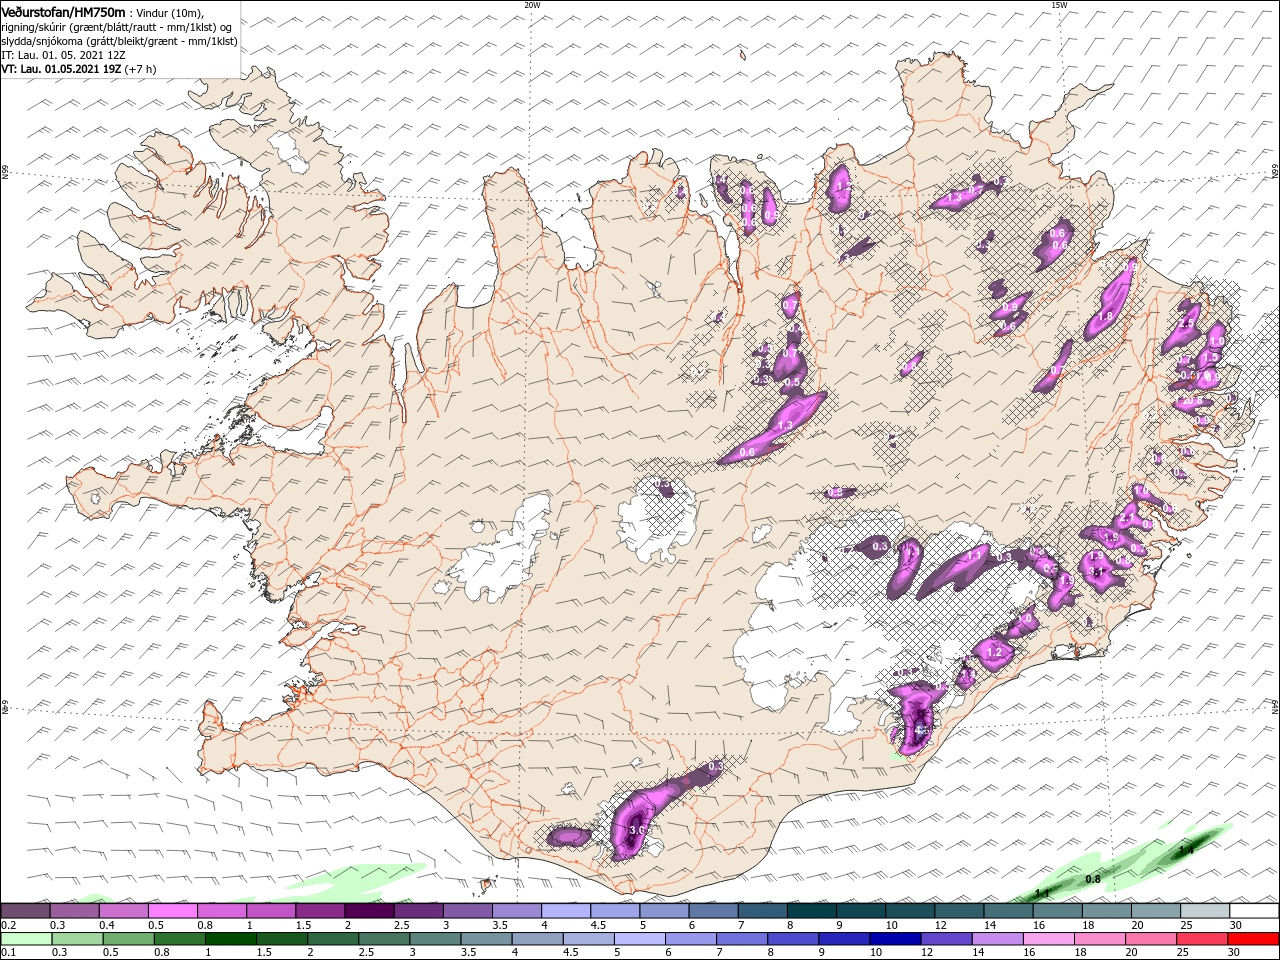Click the '20W' longitude label
The image size is (1280, 960).
[532, 5]
